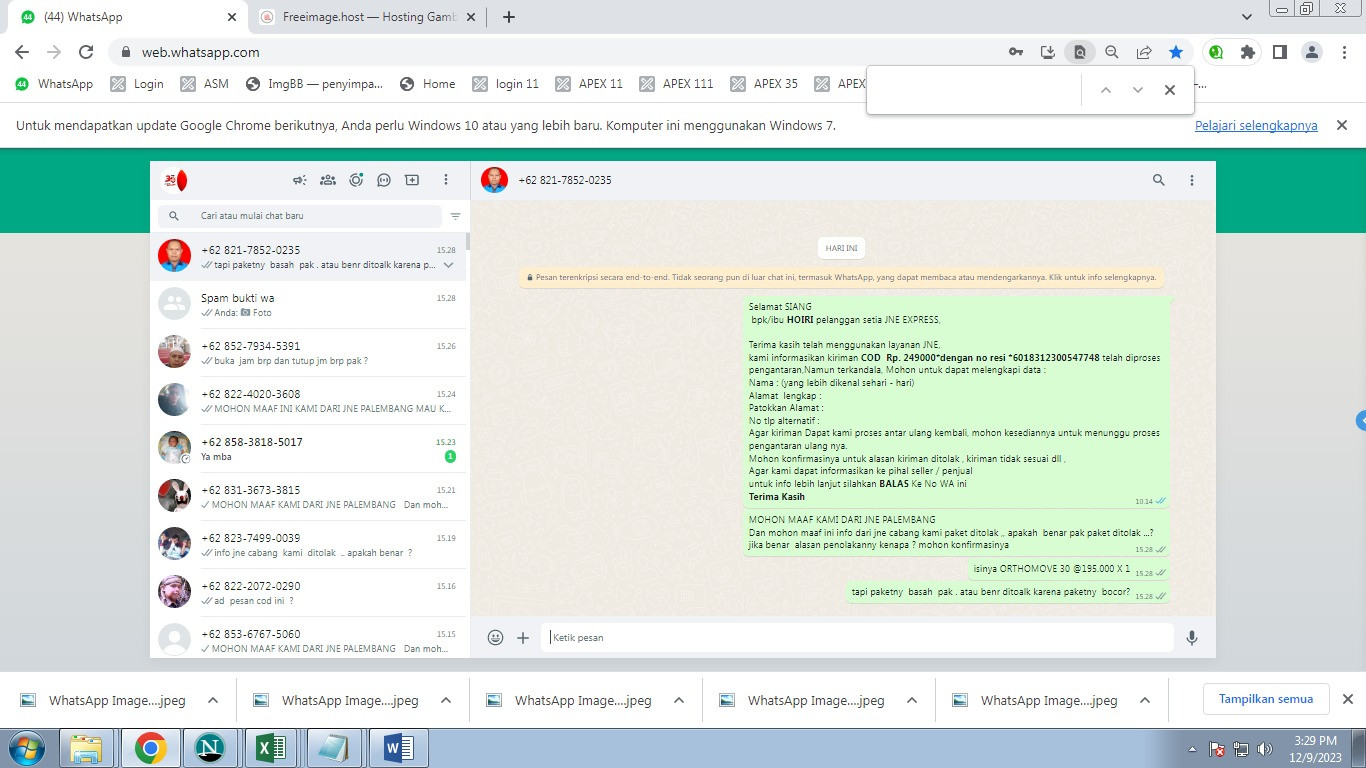Go to previous find result
1366x768 pixels.
tap(1106, 90)
